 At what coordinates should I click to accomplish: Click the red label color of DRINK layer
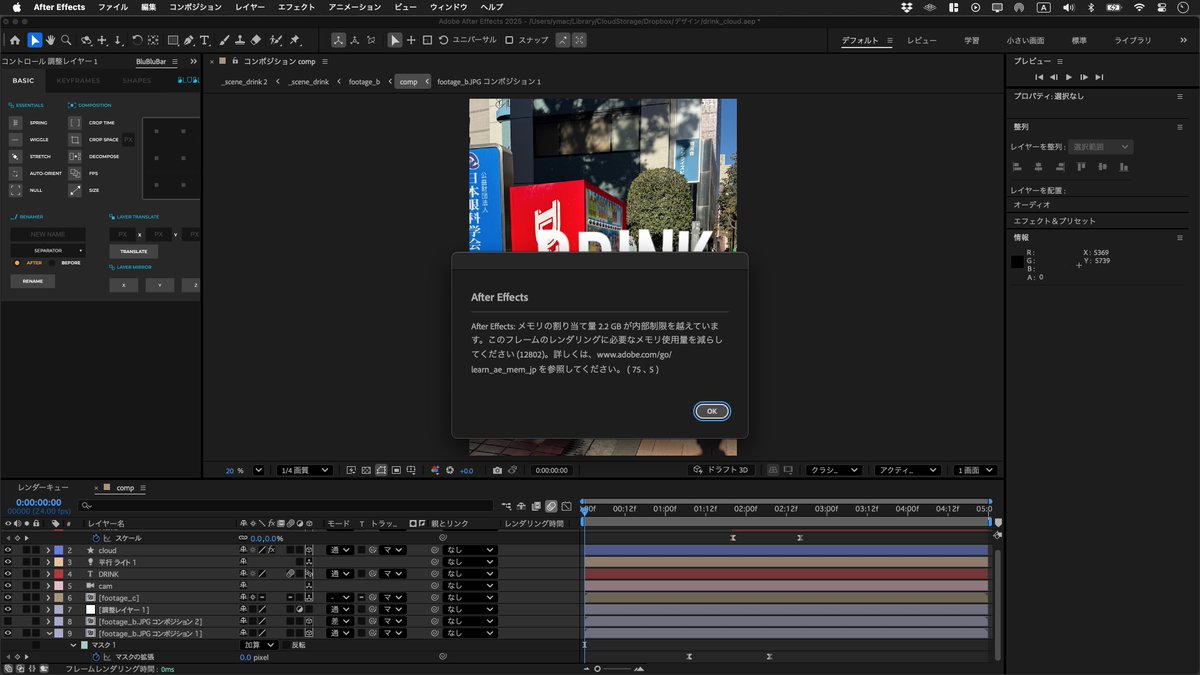coord(58,574)
